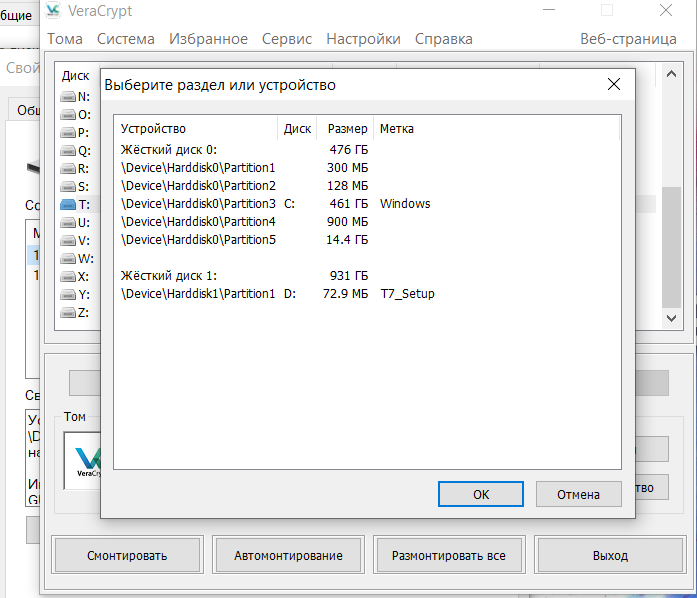
Task: Open the Система menu
Action: pyautogui.click(x=126, y=39)
